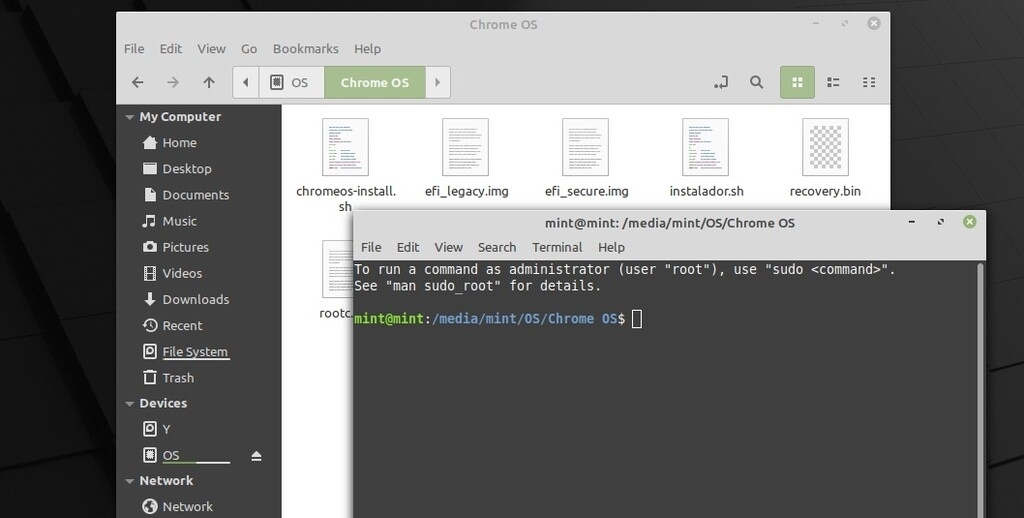The image size is (1024, 518).
Task: Select the efi_legacy.img file
Action: click(x=466, y=158)
